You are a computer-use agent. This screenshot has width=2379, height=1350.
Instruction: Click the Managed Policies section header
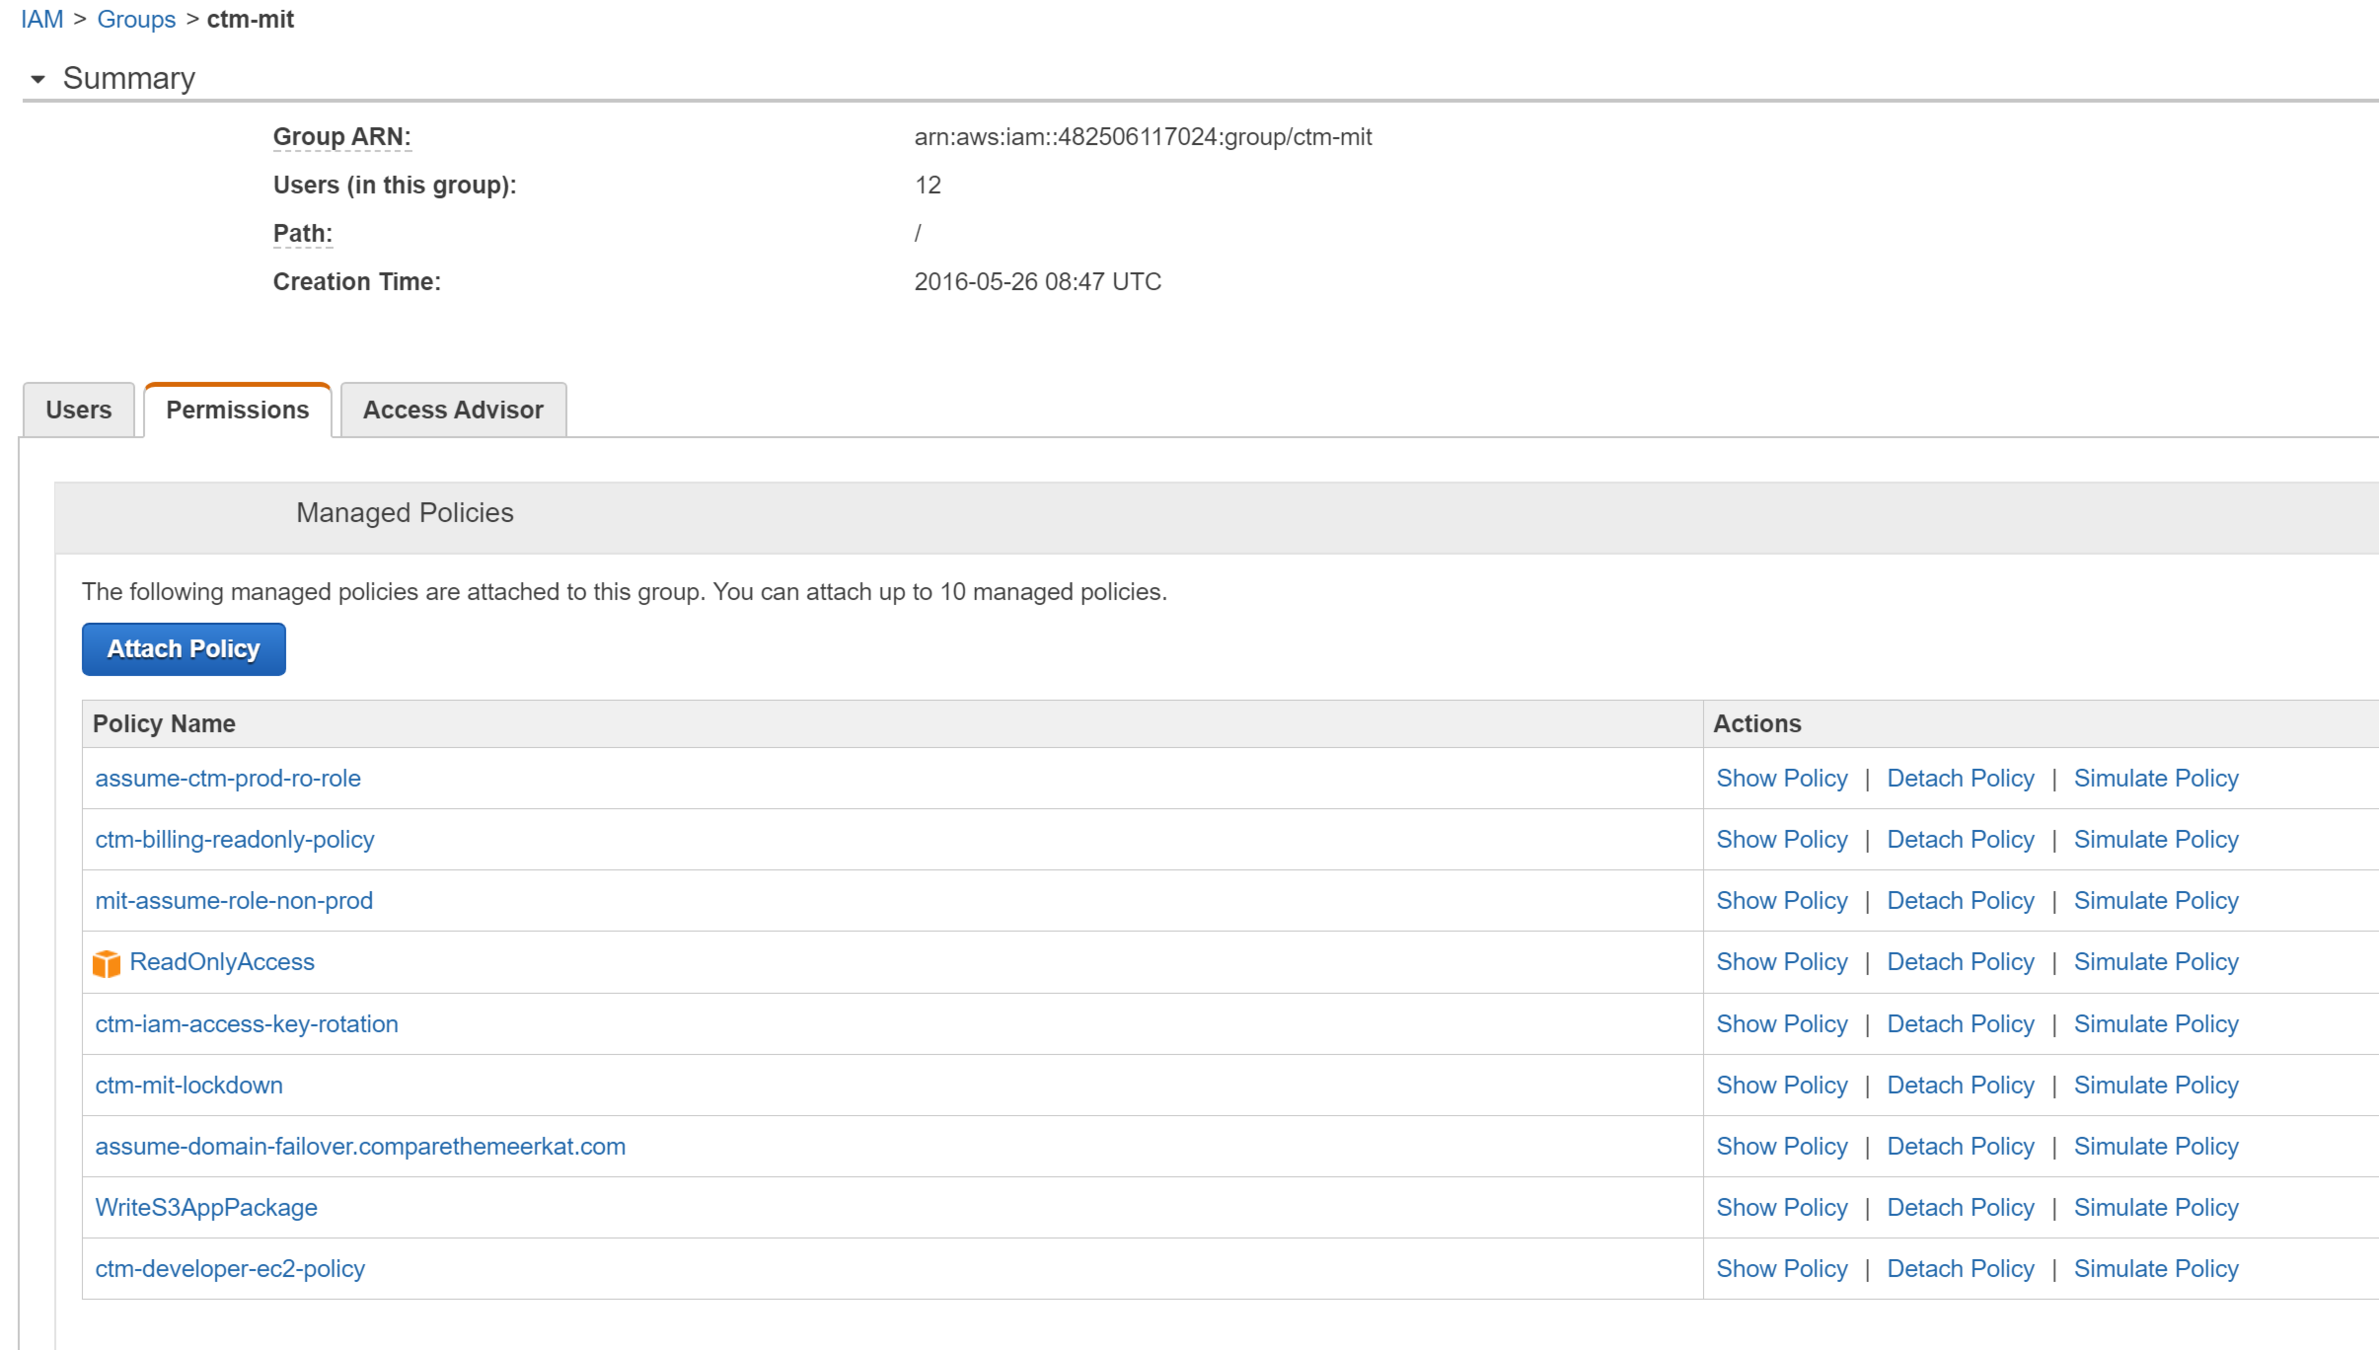tap(405, 513)
